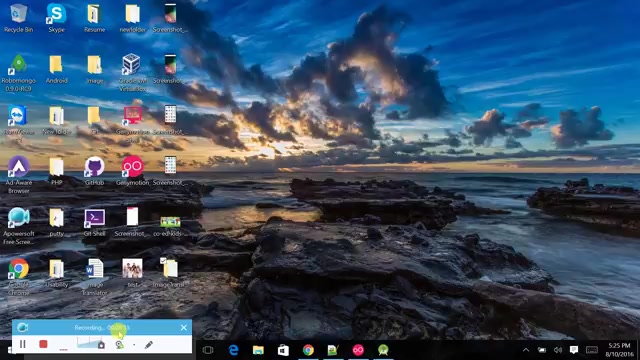Open File Explorer from the taskbar

(x=258, y=350)
